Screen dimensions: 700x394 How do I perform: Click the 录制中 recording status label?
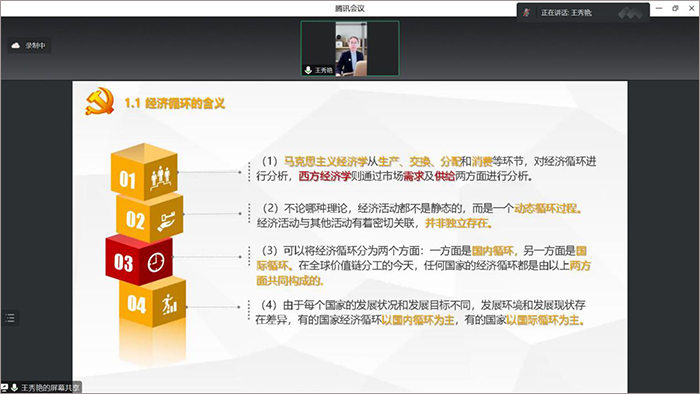35,46
